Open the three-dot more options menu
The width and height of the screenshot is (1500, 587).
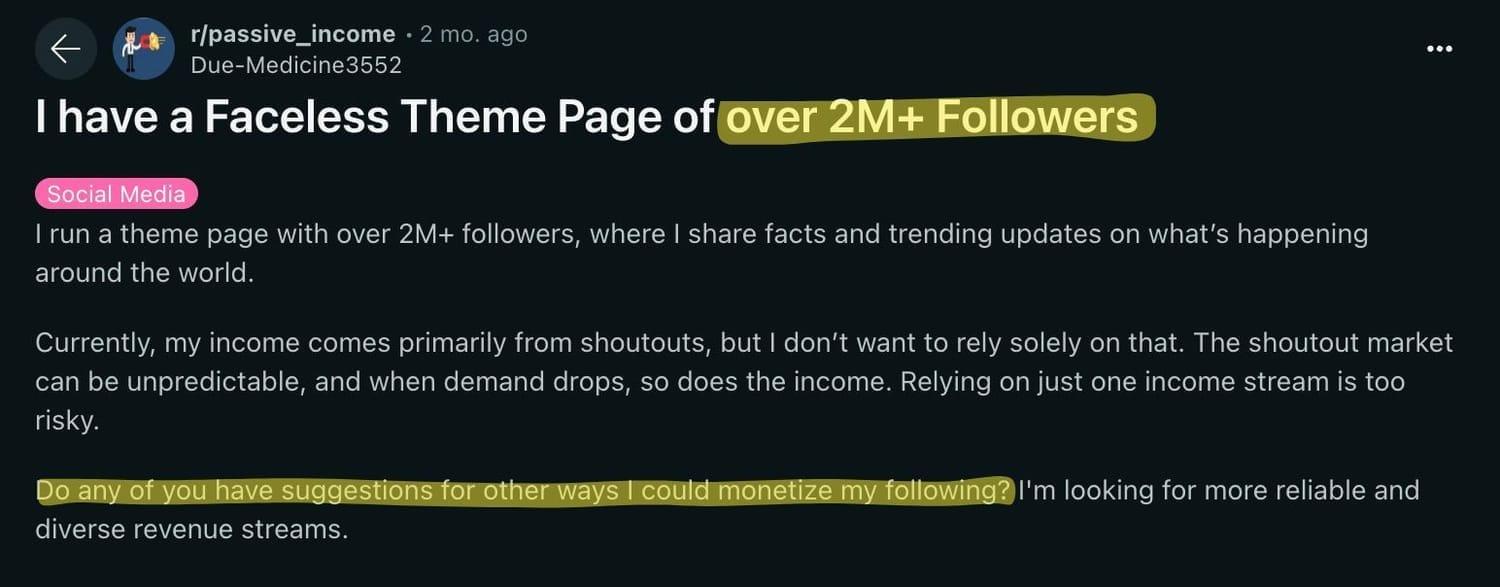pyautogui.click(x=1439, y=49)
